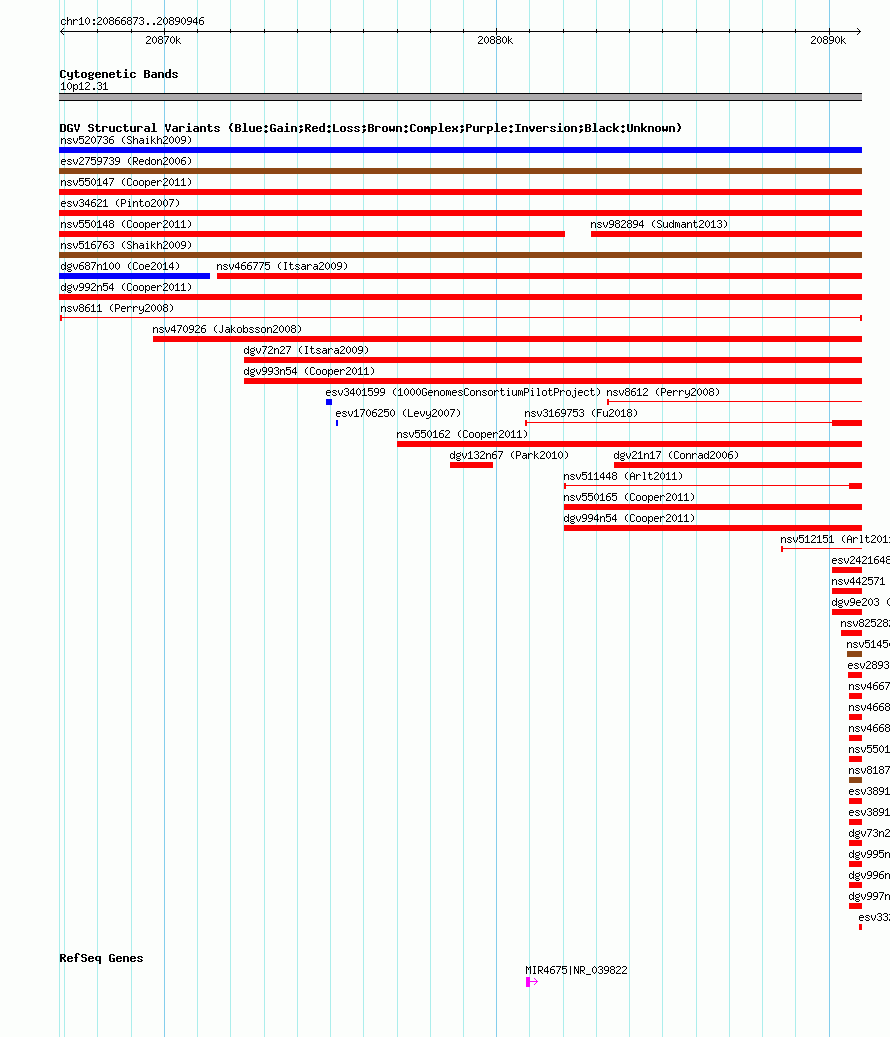
Task: Select dgv21n17 (Conrad2006) label
Action: click(x=676, y=456)
